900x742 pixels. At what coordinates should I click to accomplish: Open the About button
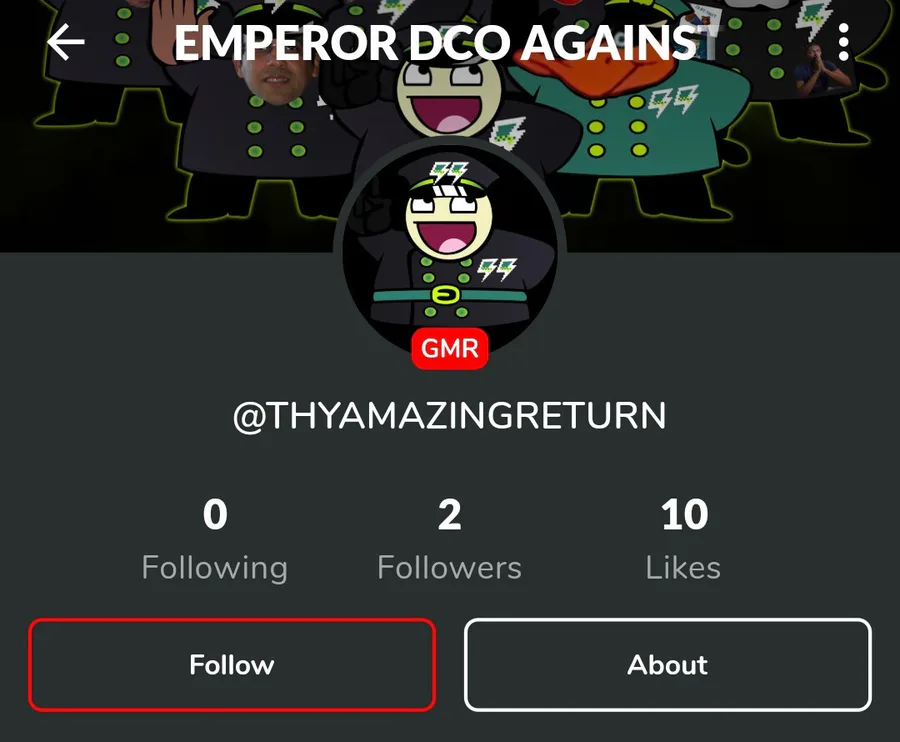(x=668, y=665)
